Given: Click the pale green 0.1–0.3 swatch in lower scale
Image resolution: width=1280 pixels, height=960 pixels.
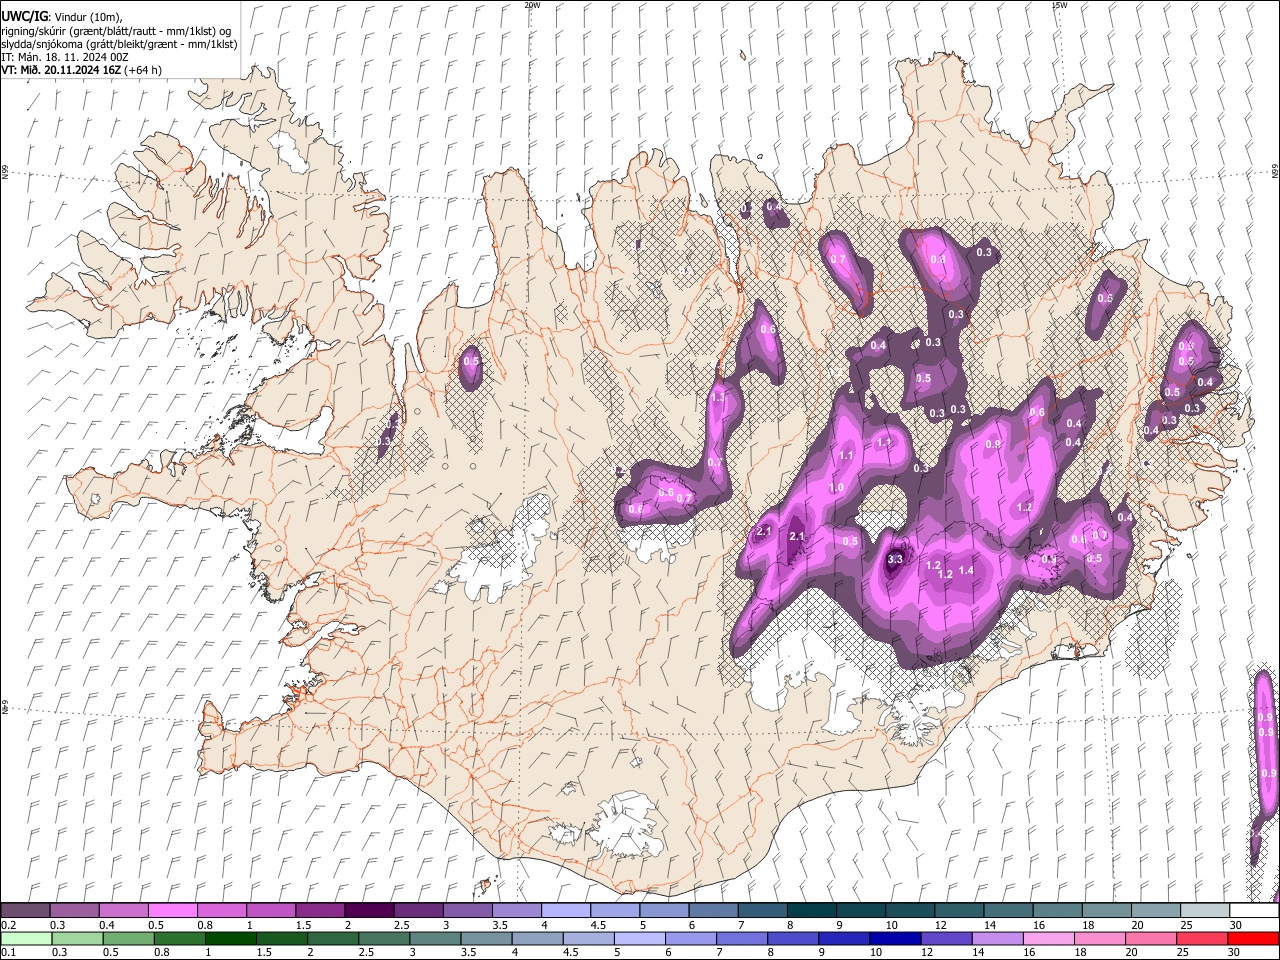Looking at the screenshot, I should (26, 938).
